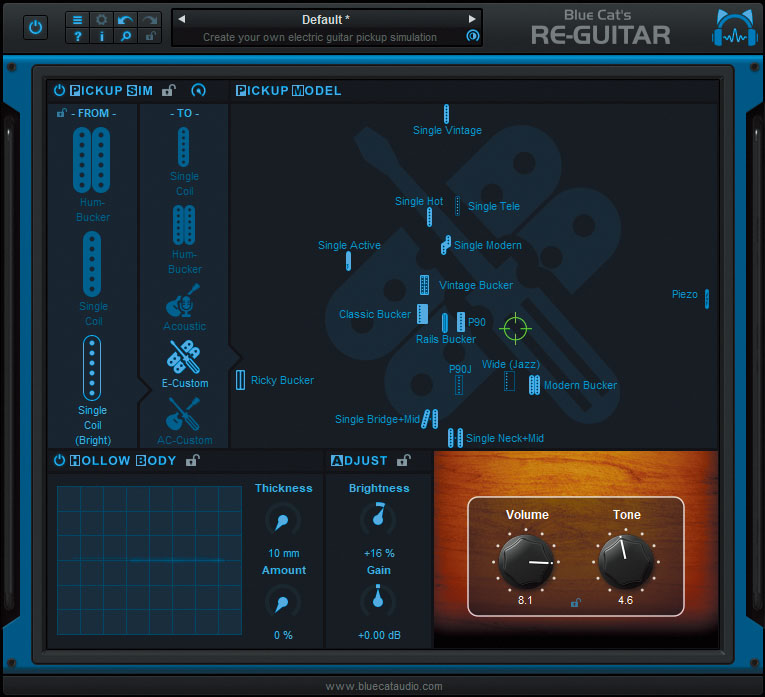Click the Amount knob
This screenshot has height=697, width=765.
pyautogui.click(x=282, y=603)
